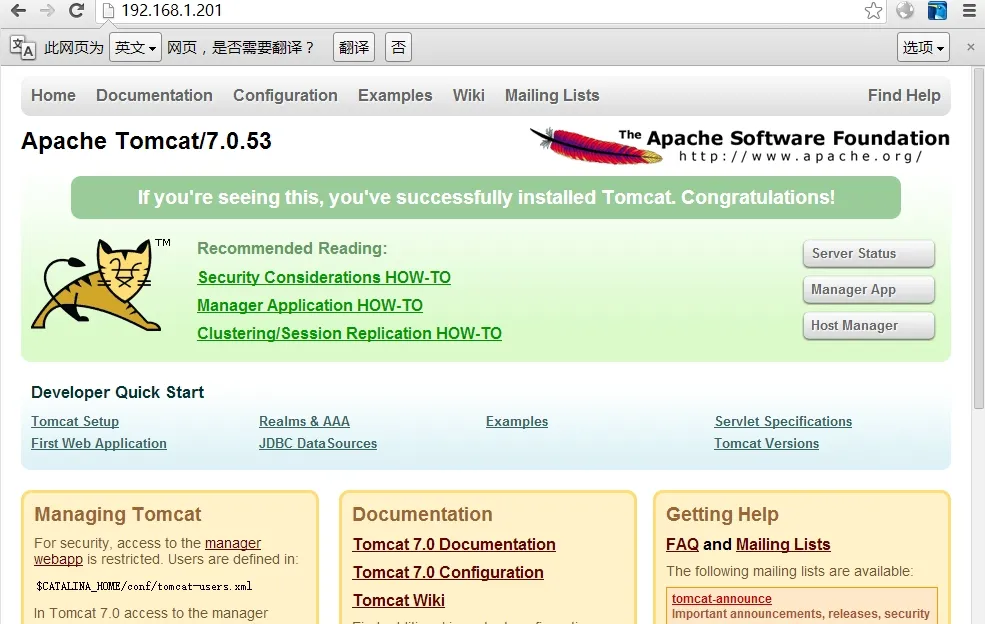Click the 否 decline translation button
The width and height of the screenshot is (985, 624).
tap(398, 47)
